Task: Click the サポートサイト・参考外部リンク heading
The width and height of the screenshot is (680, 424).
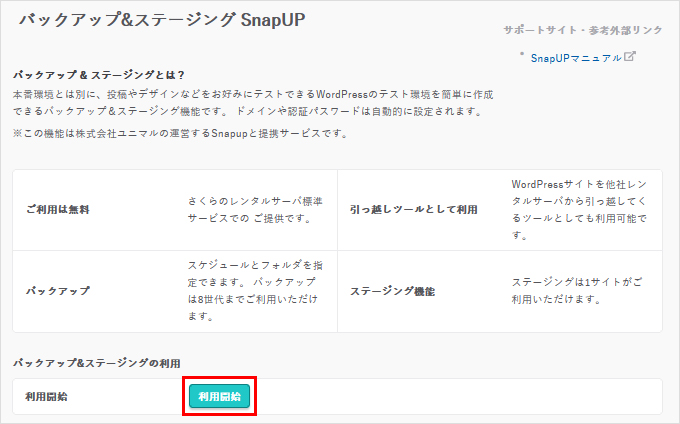Action: coord(584,30)
